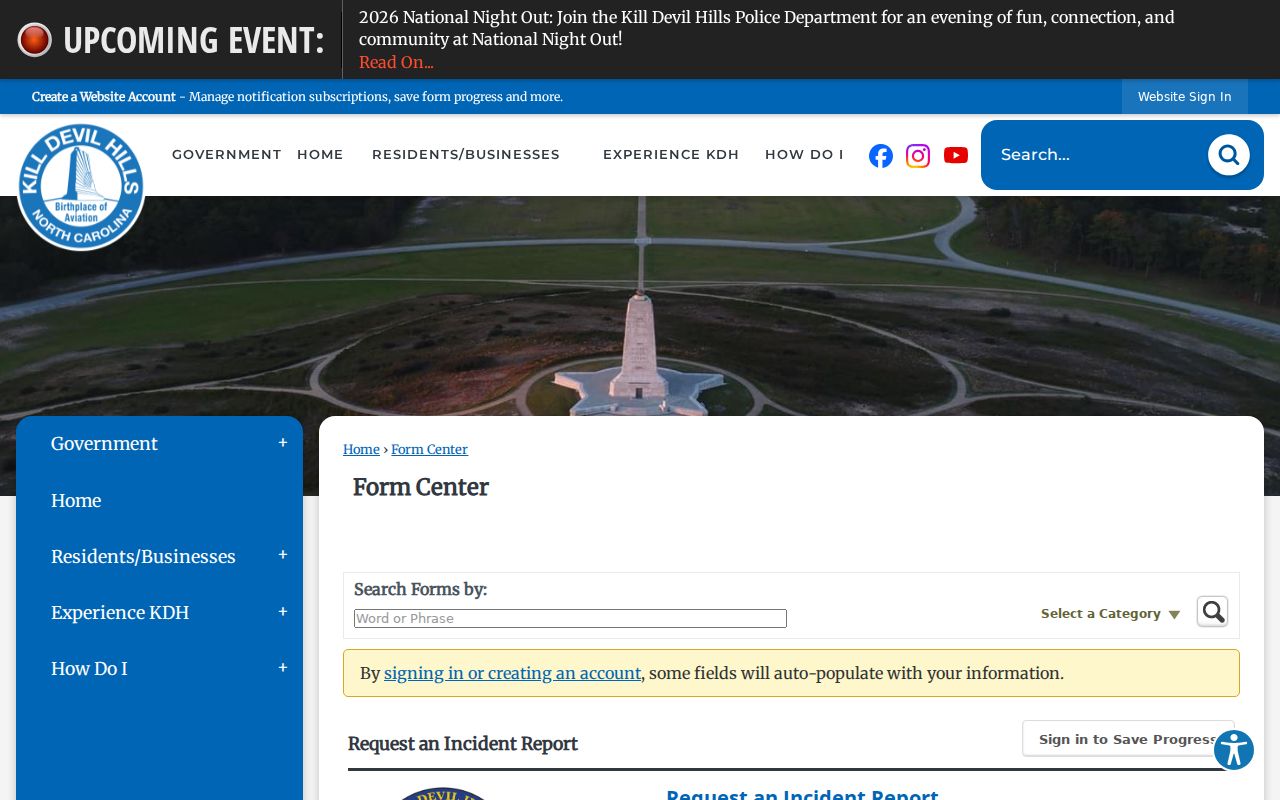Click the Home breadcrumb link
The width and height of the screenshot is (1280, 800).
(x=361, y=450)
